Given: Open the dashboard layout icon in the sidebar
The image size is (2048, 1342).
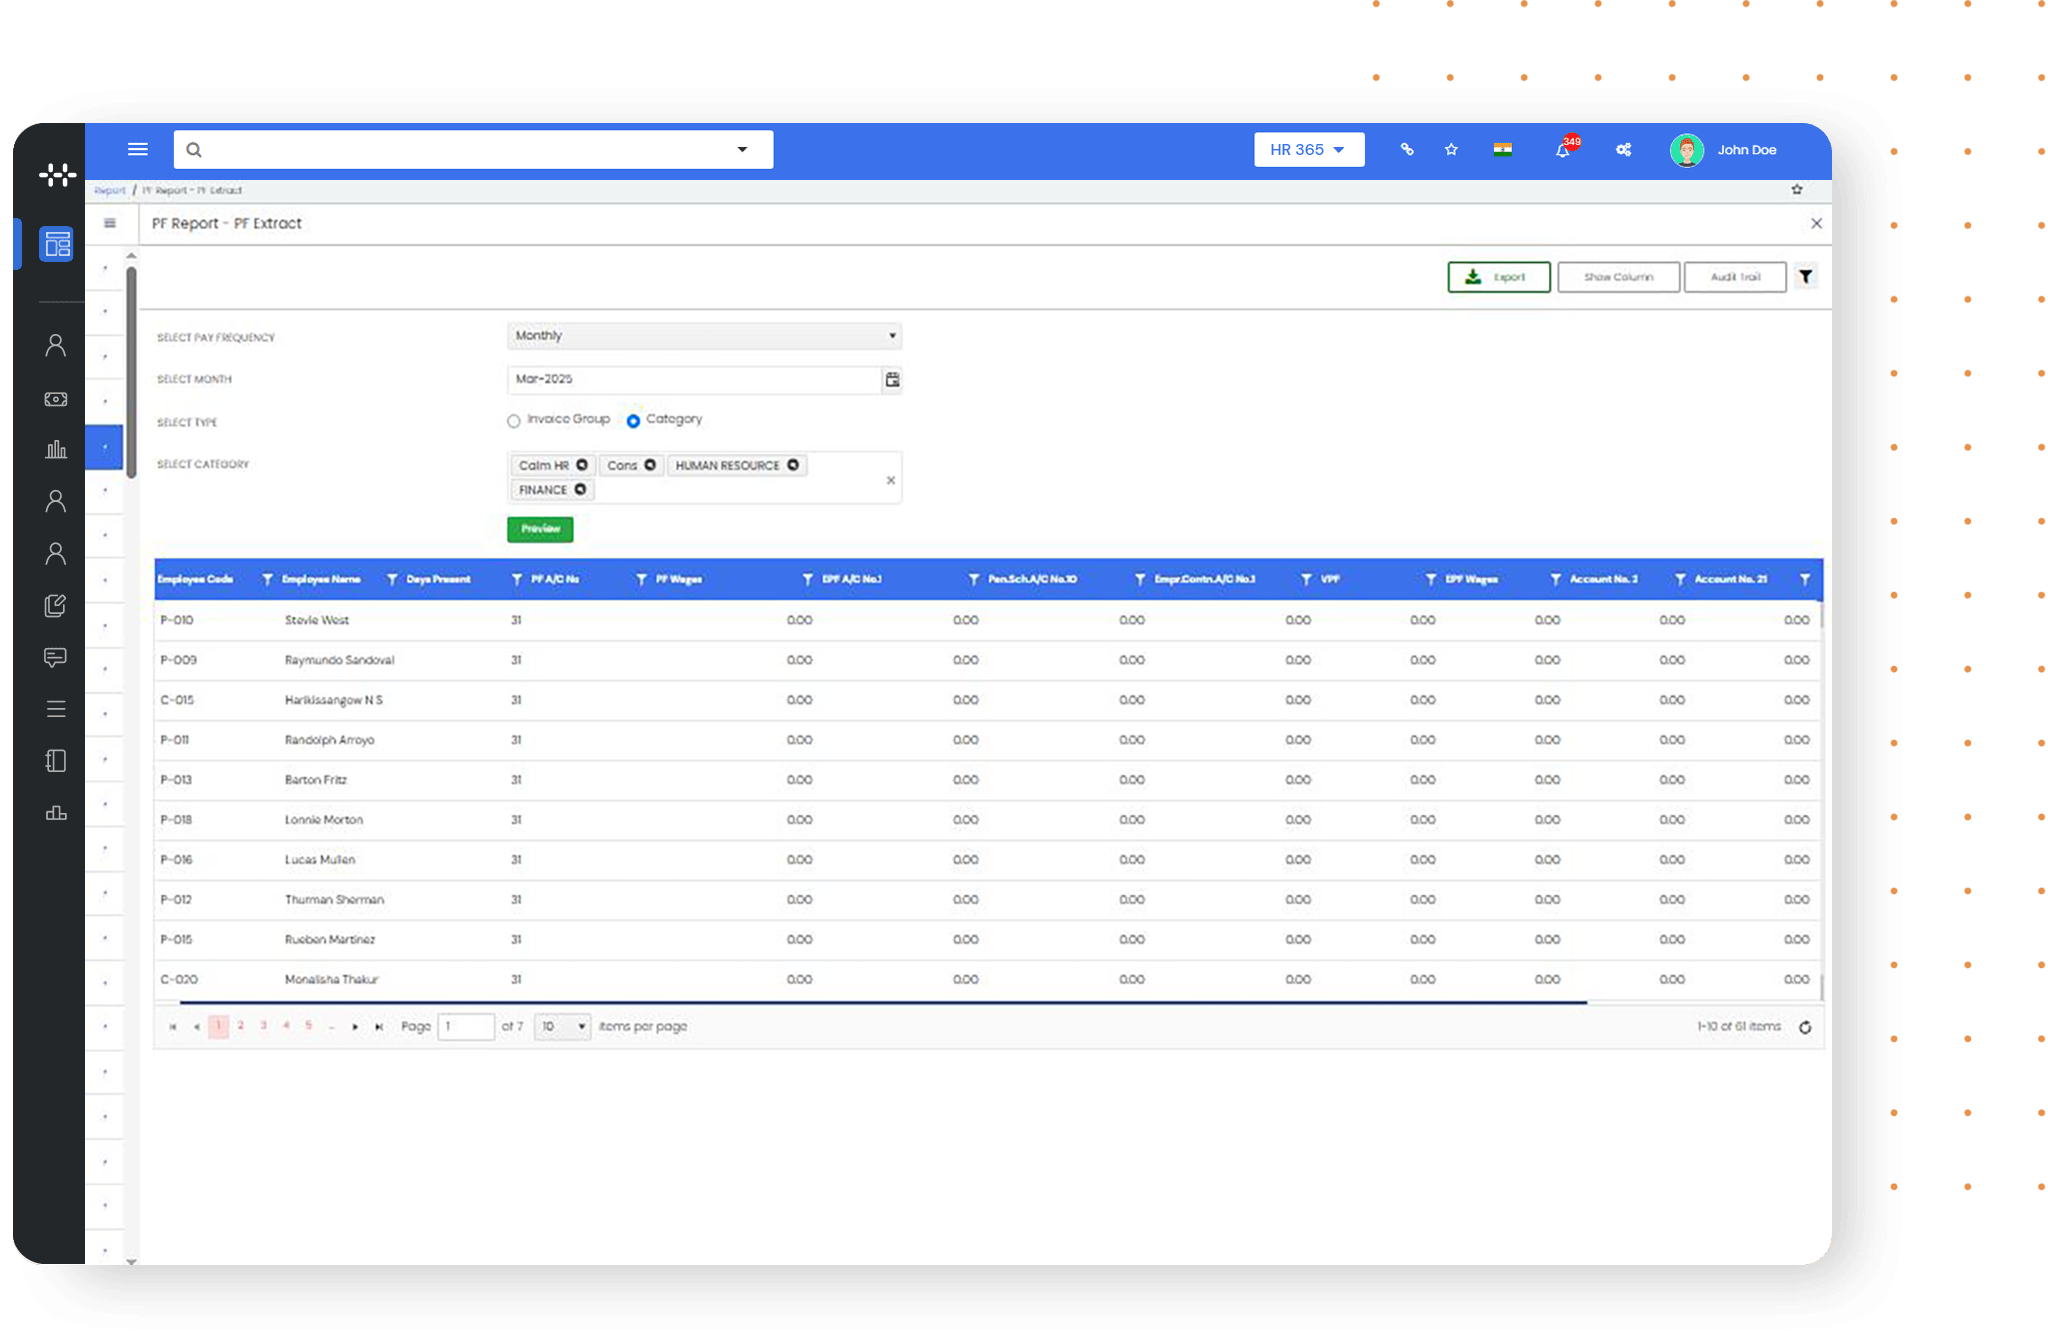Looking at the screenshot, I should 57,244.
